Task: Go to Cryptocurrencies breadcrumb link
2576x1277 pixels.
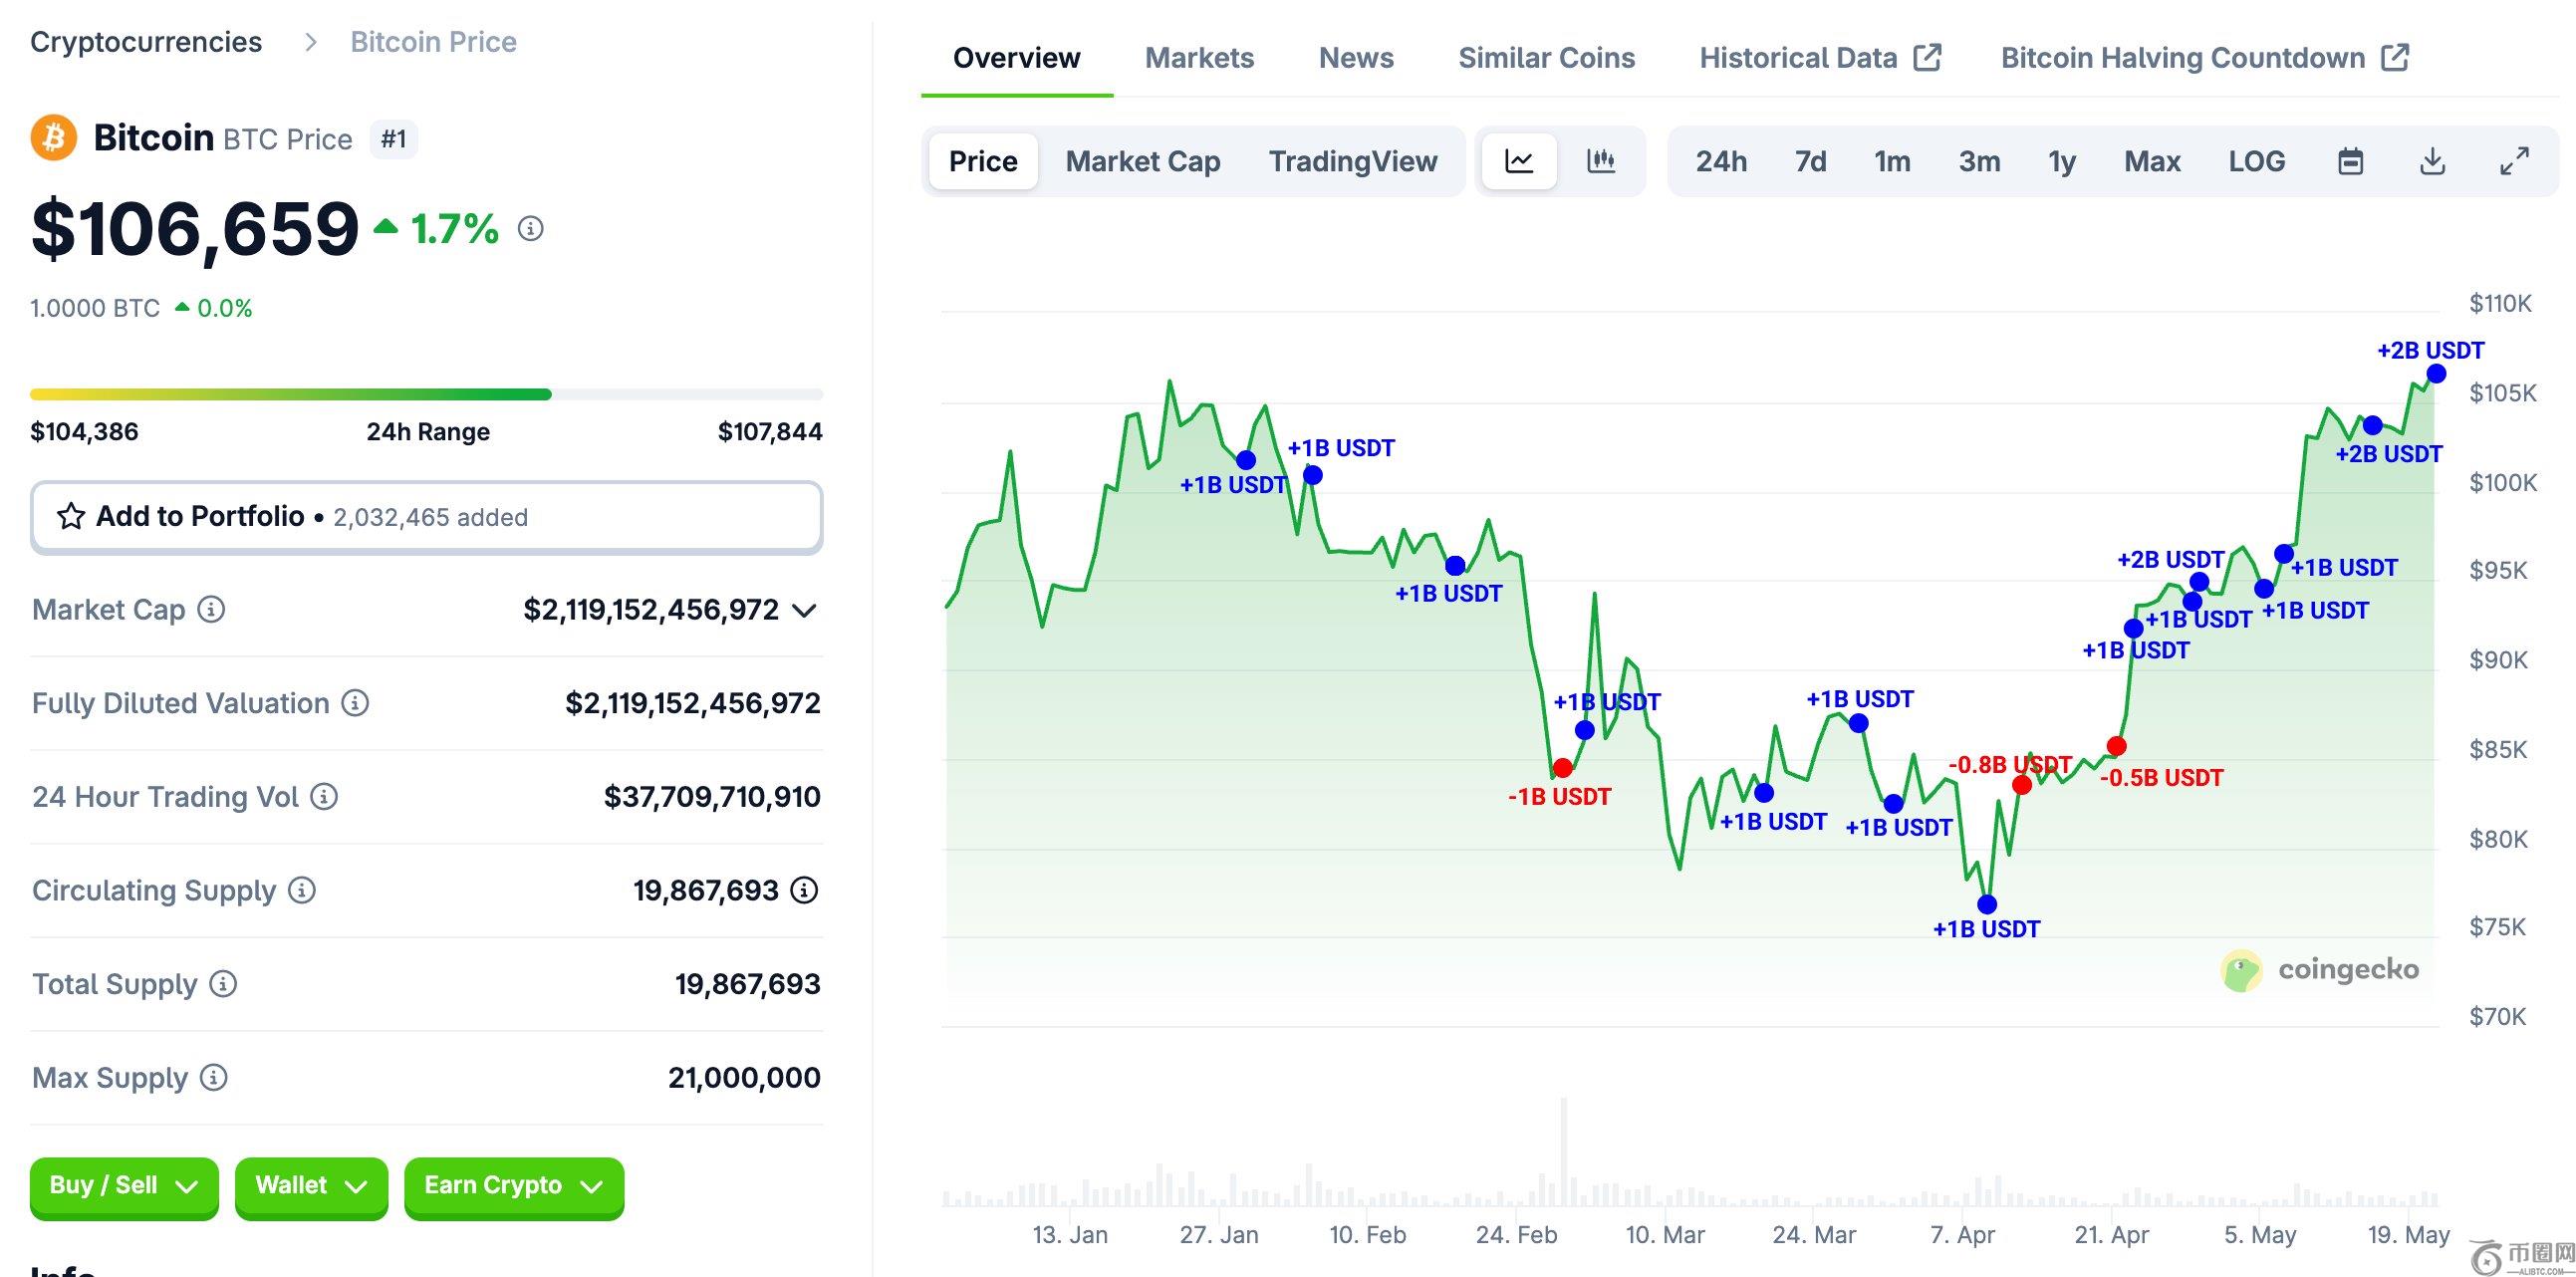Action: 146,42
